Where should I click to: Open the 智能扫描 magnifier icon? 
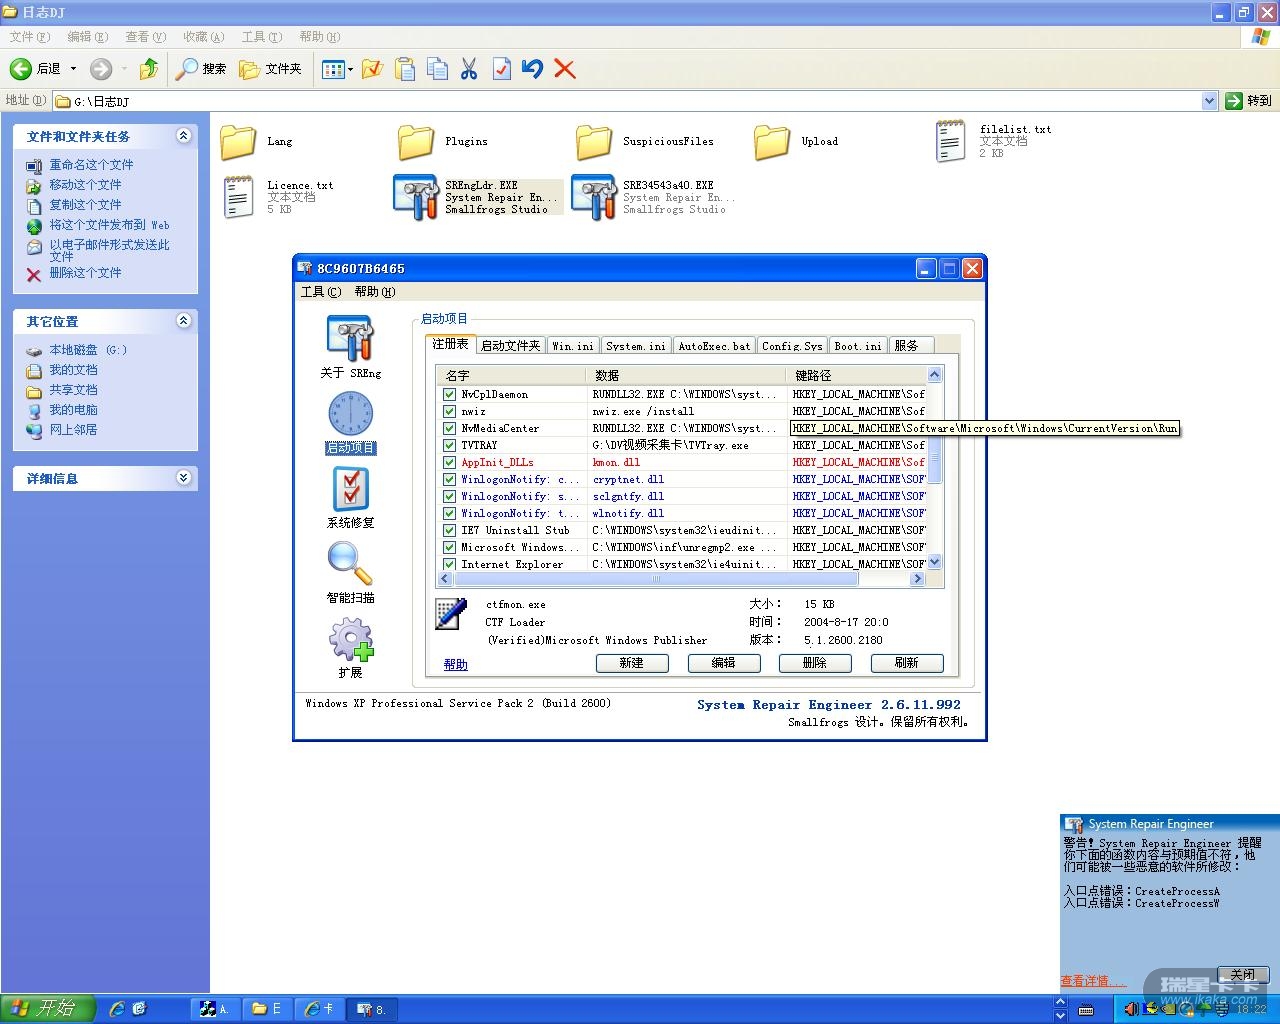point(350,564)
